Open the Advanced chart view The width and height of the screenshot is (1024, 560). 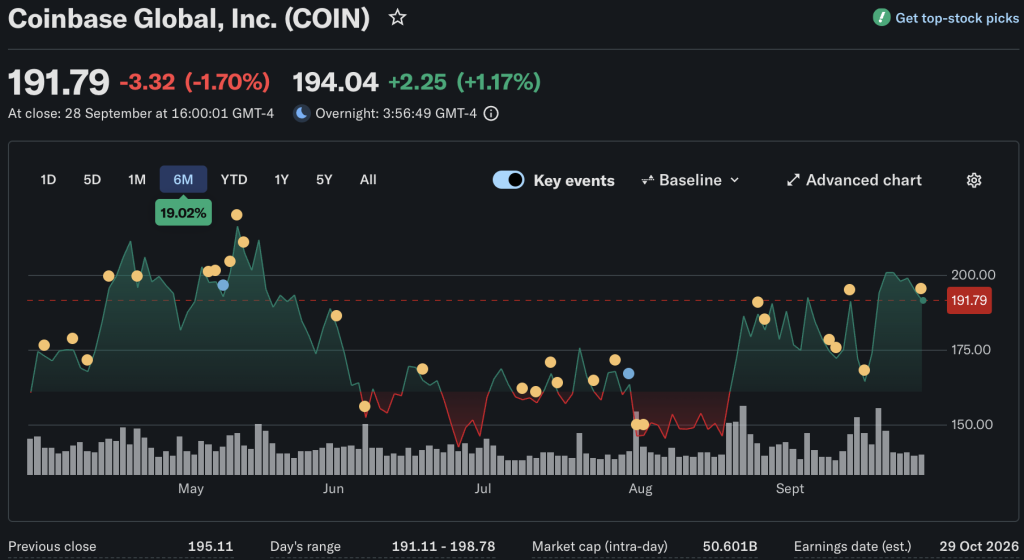(854, 180)
